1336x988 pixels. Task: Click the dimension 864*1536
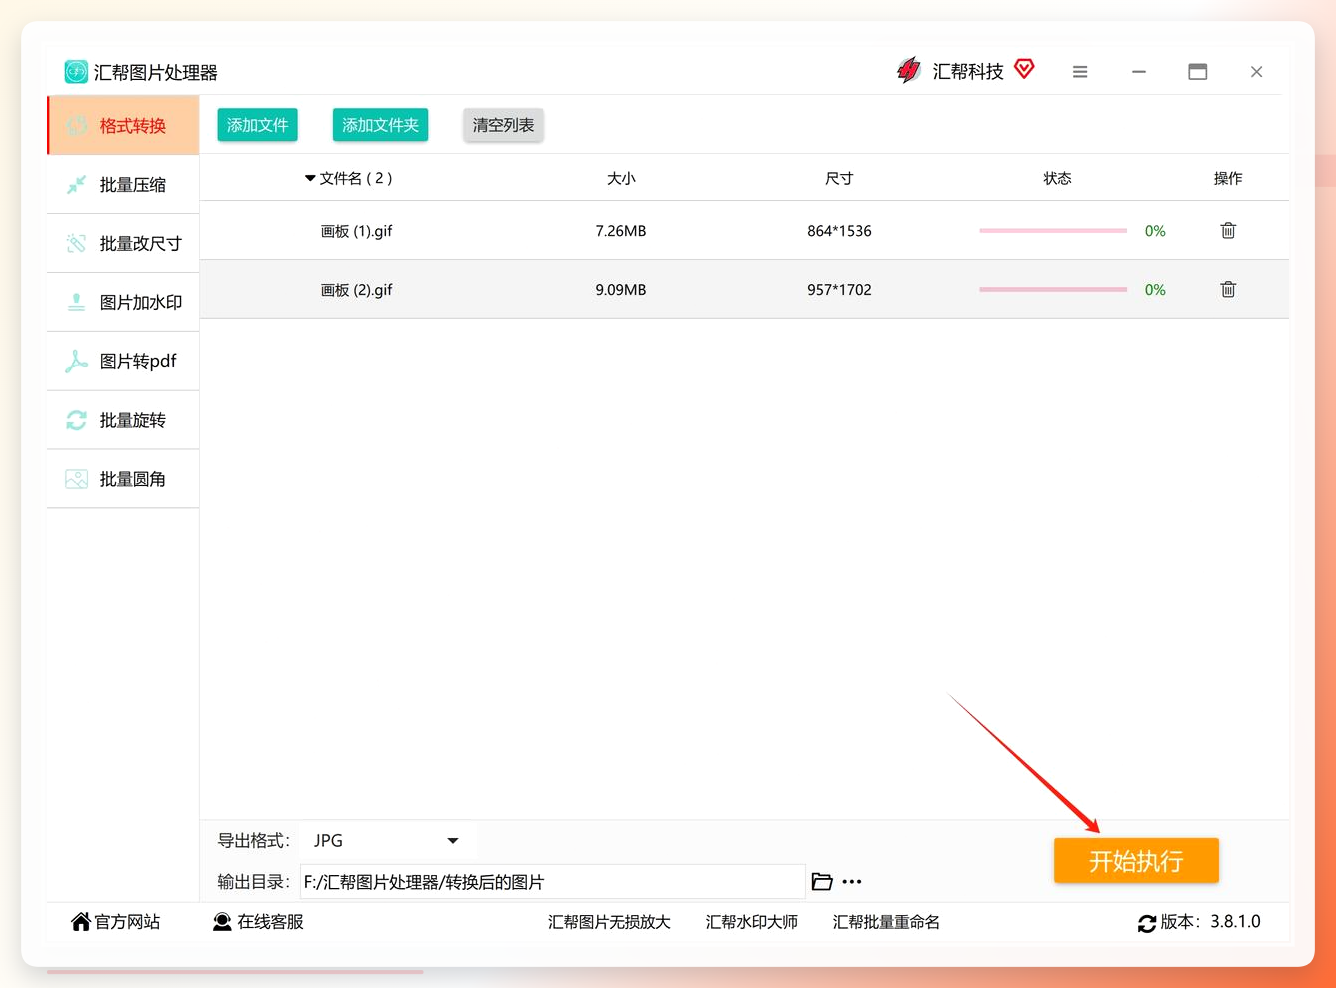pos(839,231)
